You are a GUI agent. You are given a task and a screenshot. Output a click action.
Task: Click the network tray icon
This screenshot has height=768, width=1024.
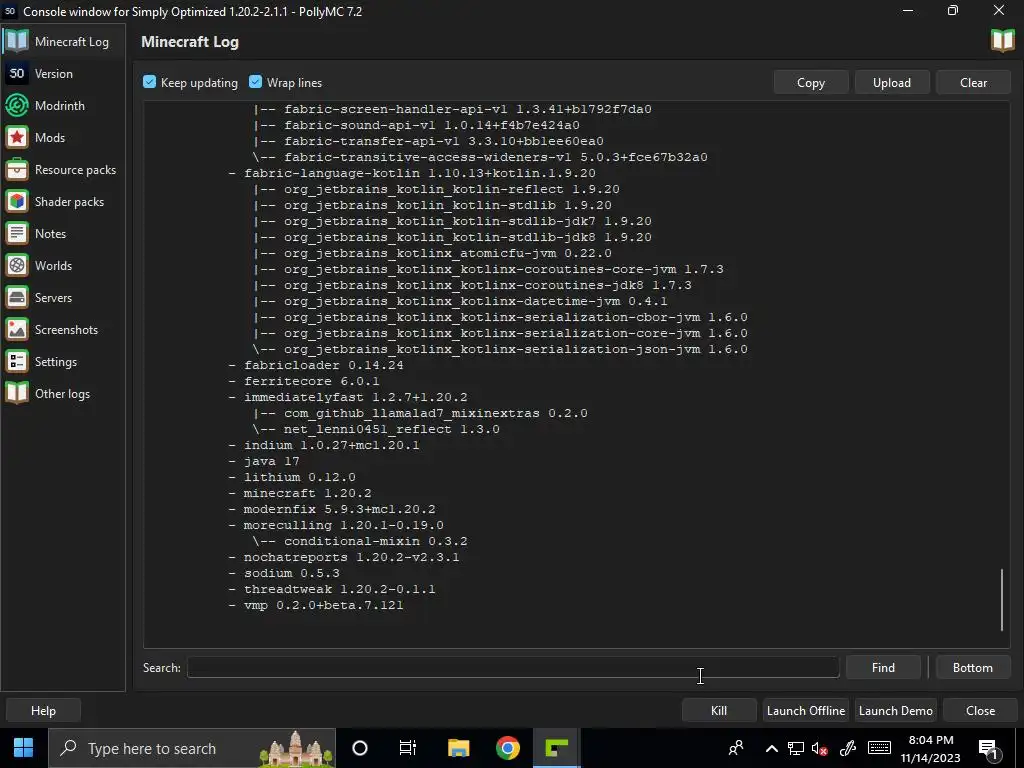[x=795, y=748]
